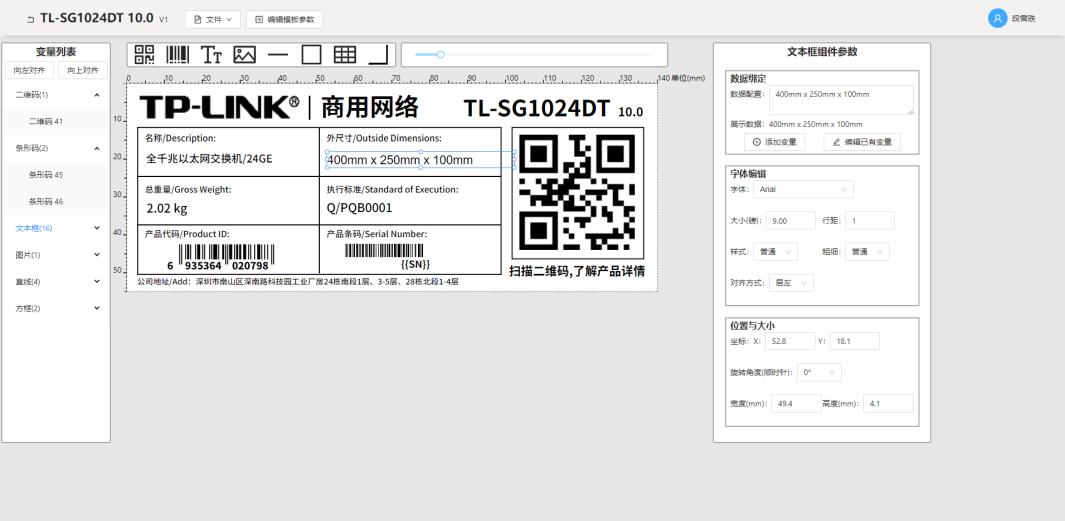The width and height of the screenshot is (1065, 521).
Task: Click 添加变量 button
Action: click(x=775, y=142)
